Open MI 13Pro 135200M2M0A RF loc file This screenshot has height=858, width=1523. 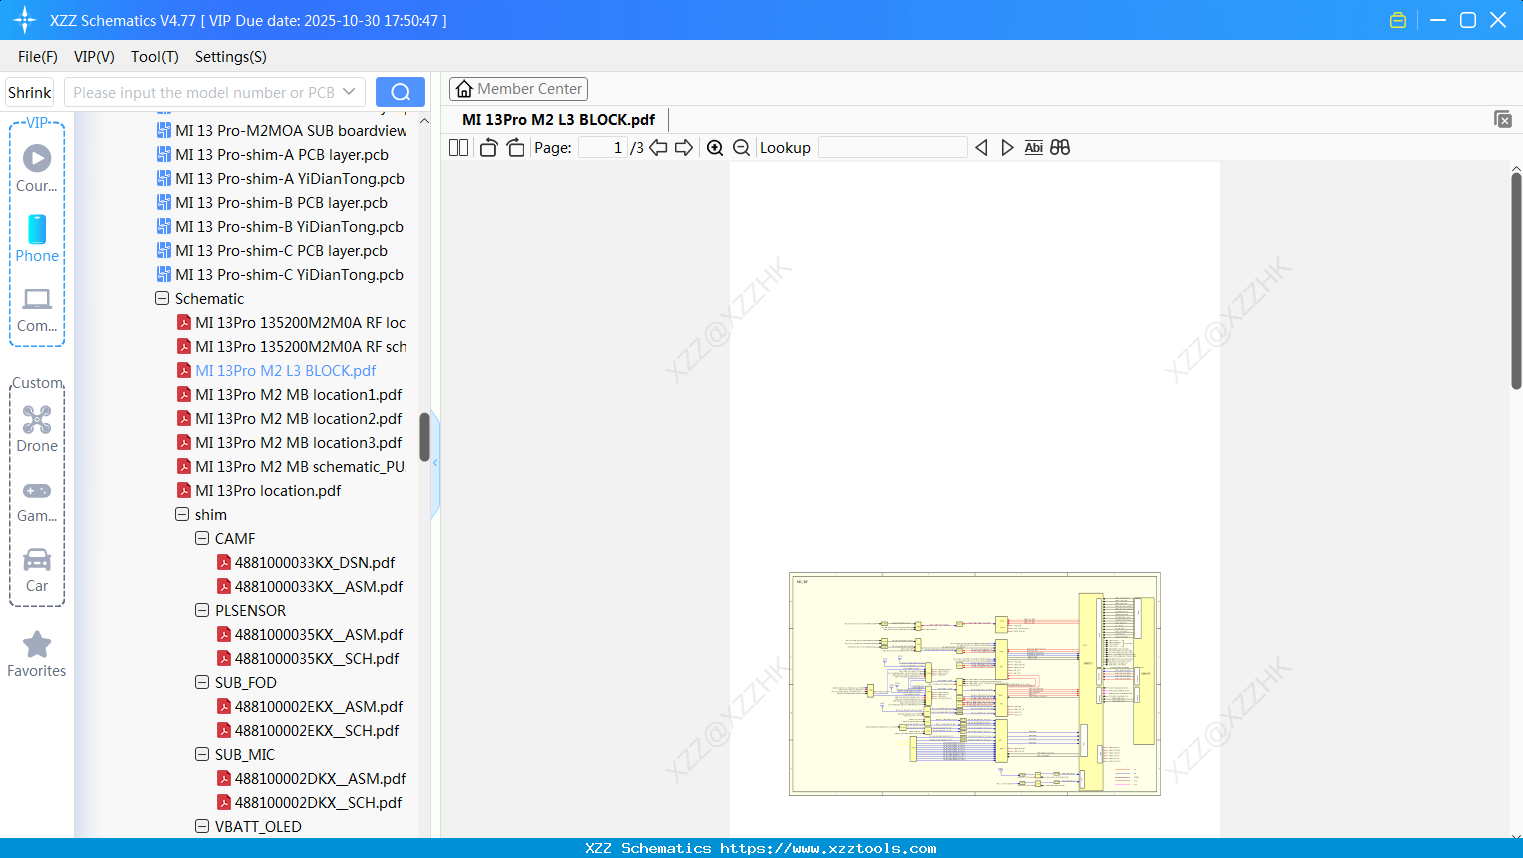[292, 322]
